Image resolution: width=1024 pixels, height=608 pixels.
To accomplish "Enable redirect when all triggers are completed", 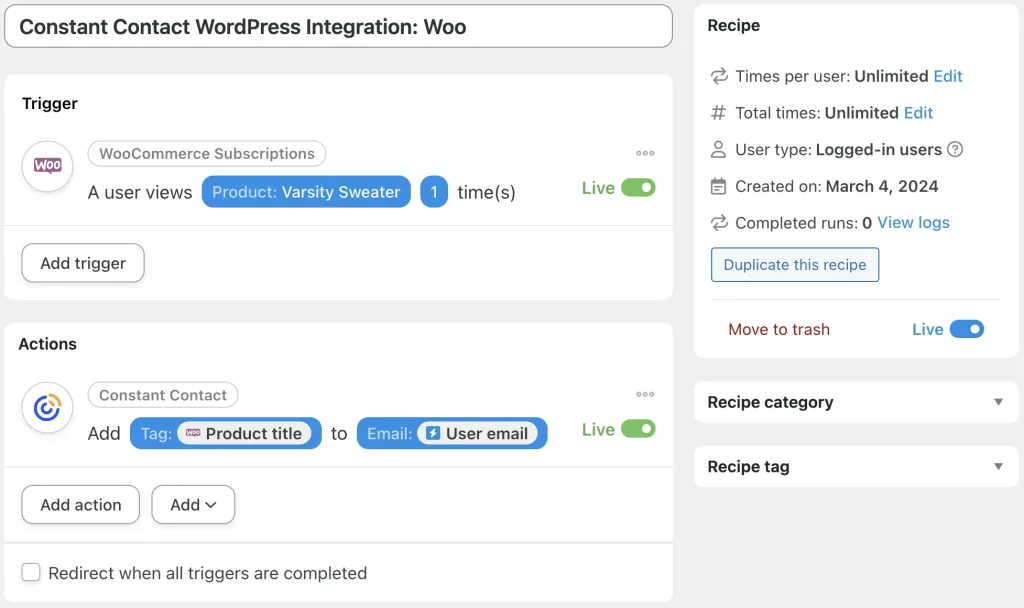I will click(x=31, y=573).
